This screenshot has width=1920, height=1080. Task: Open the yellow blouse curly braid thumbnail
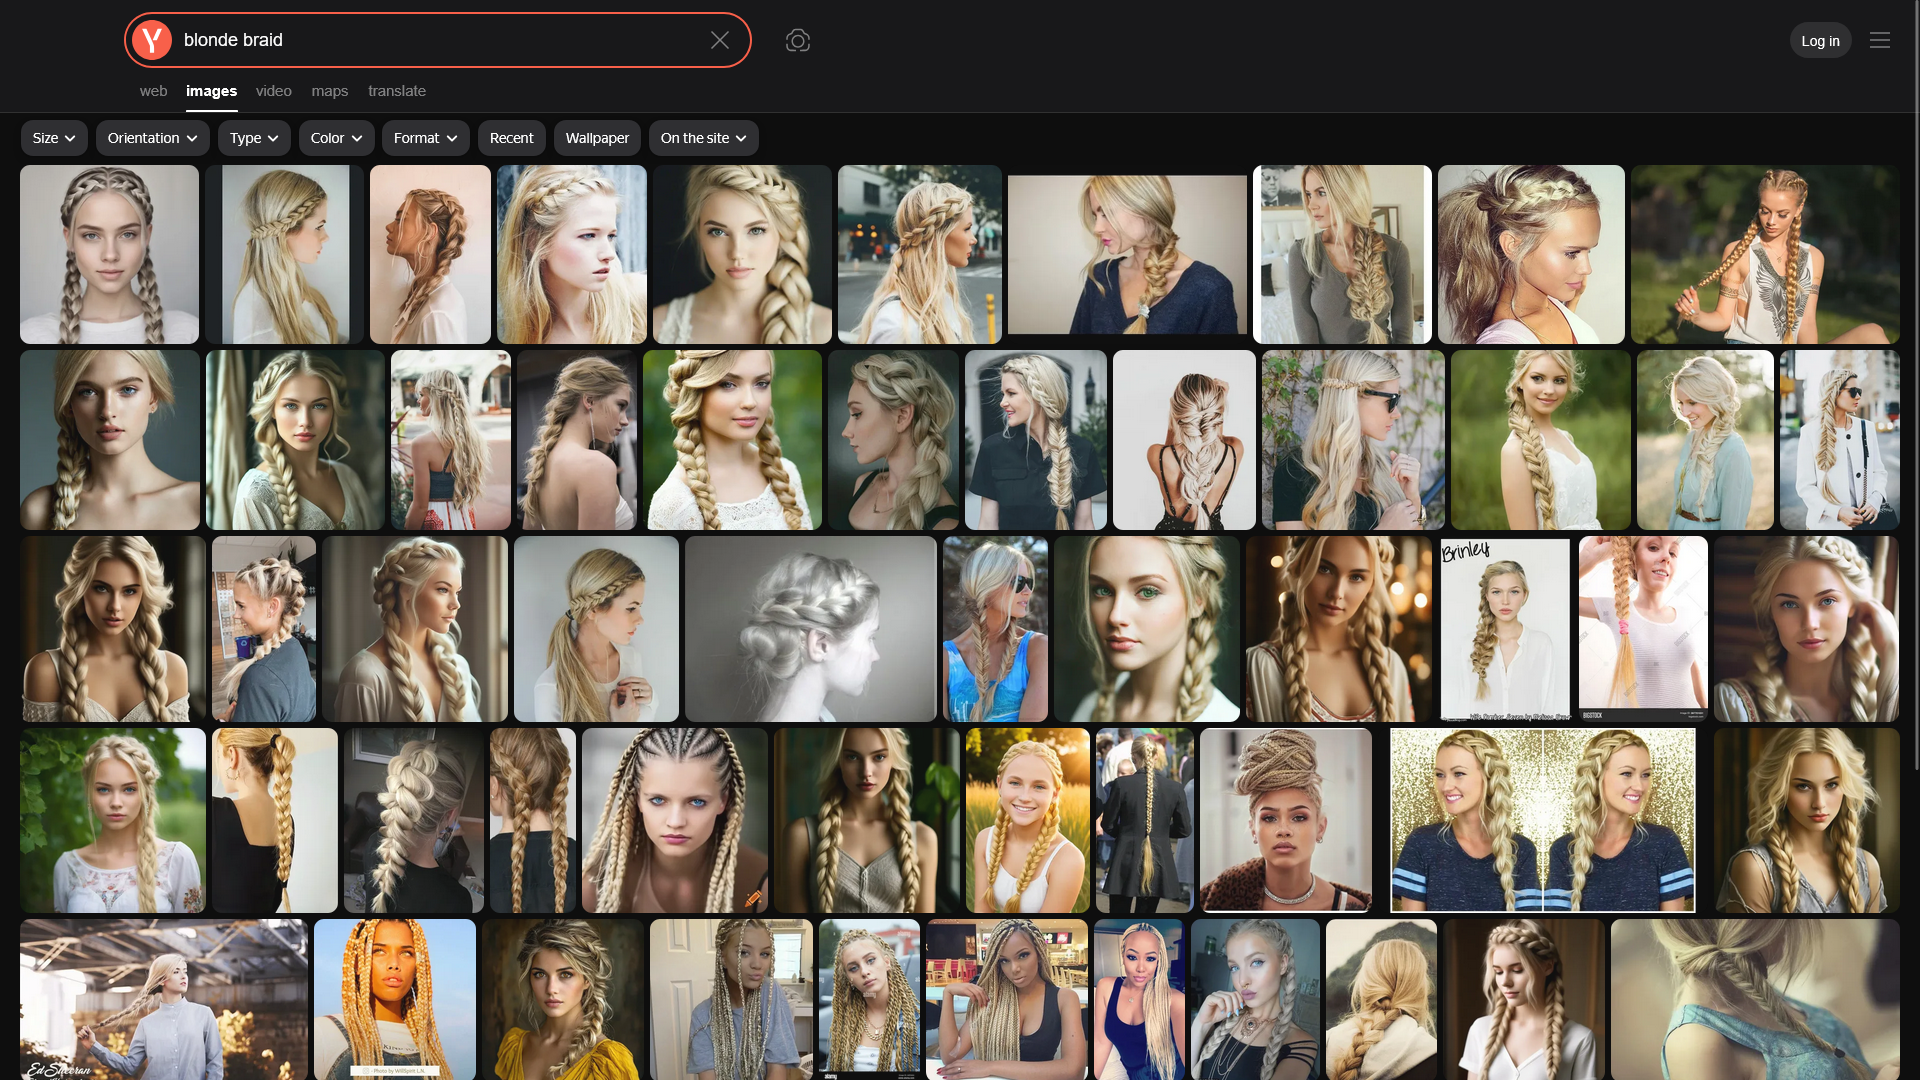tap(562, 1000)
